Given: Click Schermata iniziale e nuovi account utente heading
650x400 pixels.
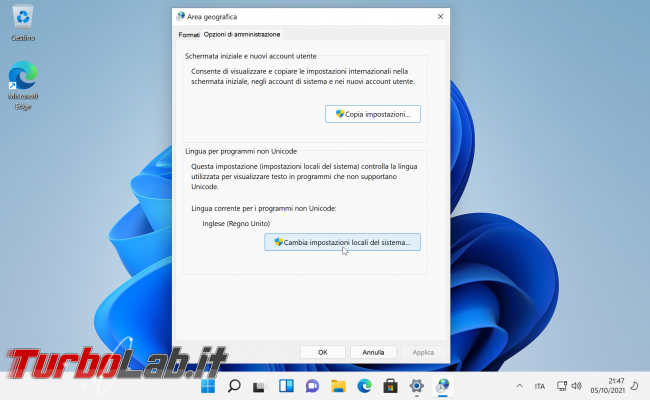Looking at the screenshot, I should click(x=250, y=56).
